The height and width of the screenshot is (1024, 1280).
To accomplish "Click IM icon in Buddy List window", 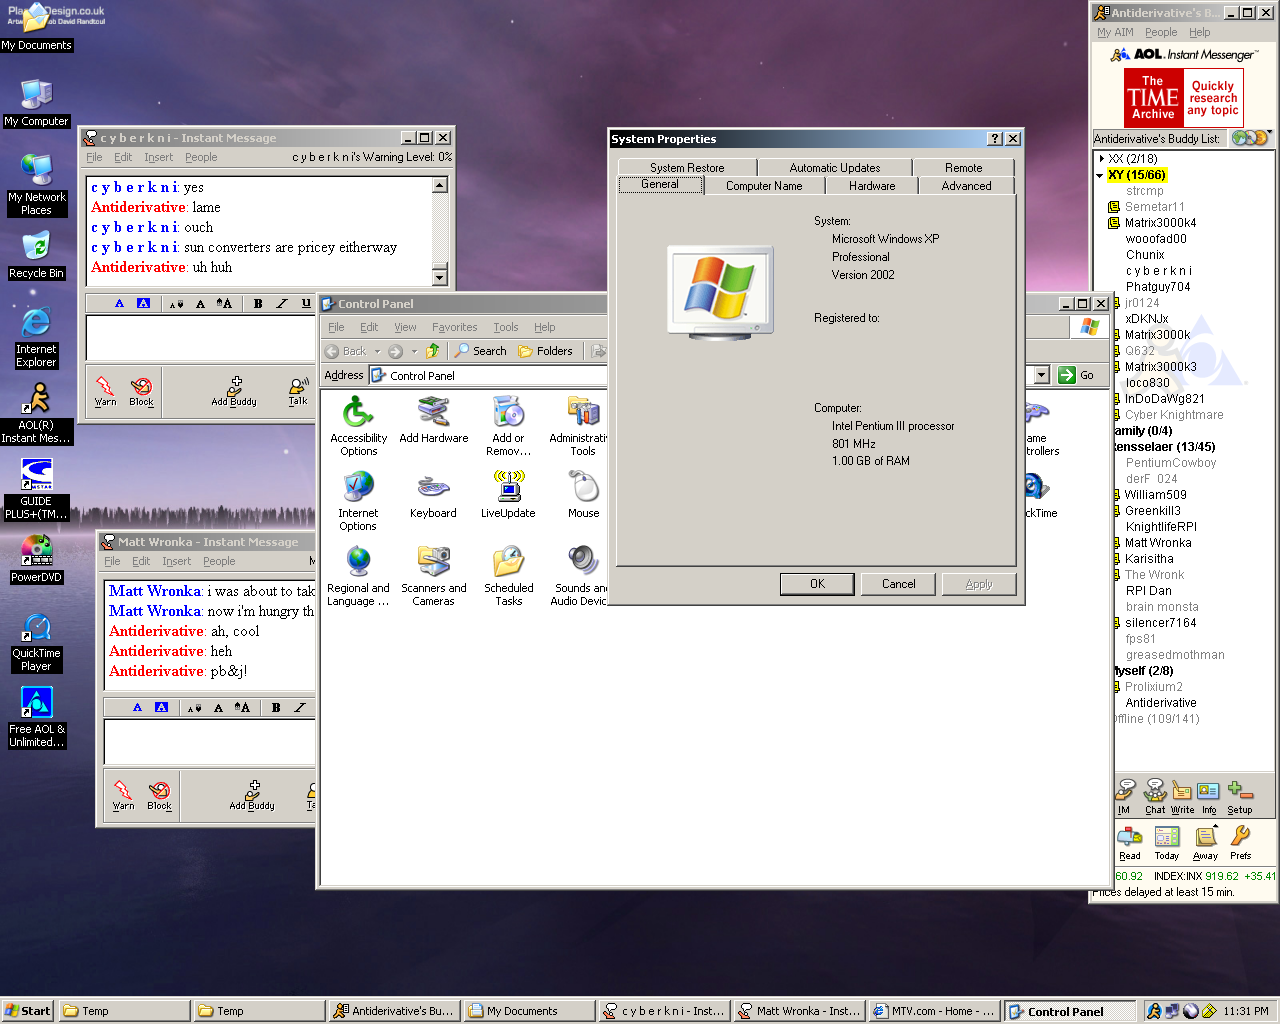I will 1125,797.
